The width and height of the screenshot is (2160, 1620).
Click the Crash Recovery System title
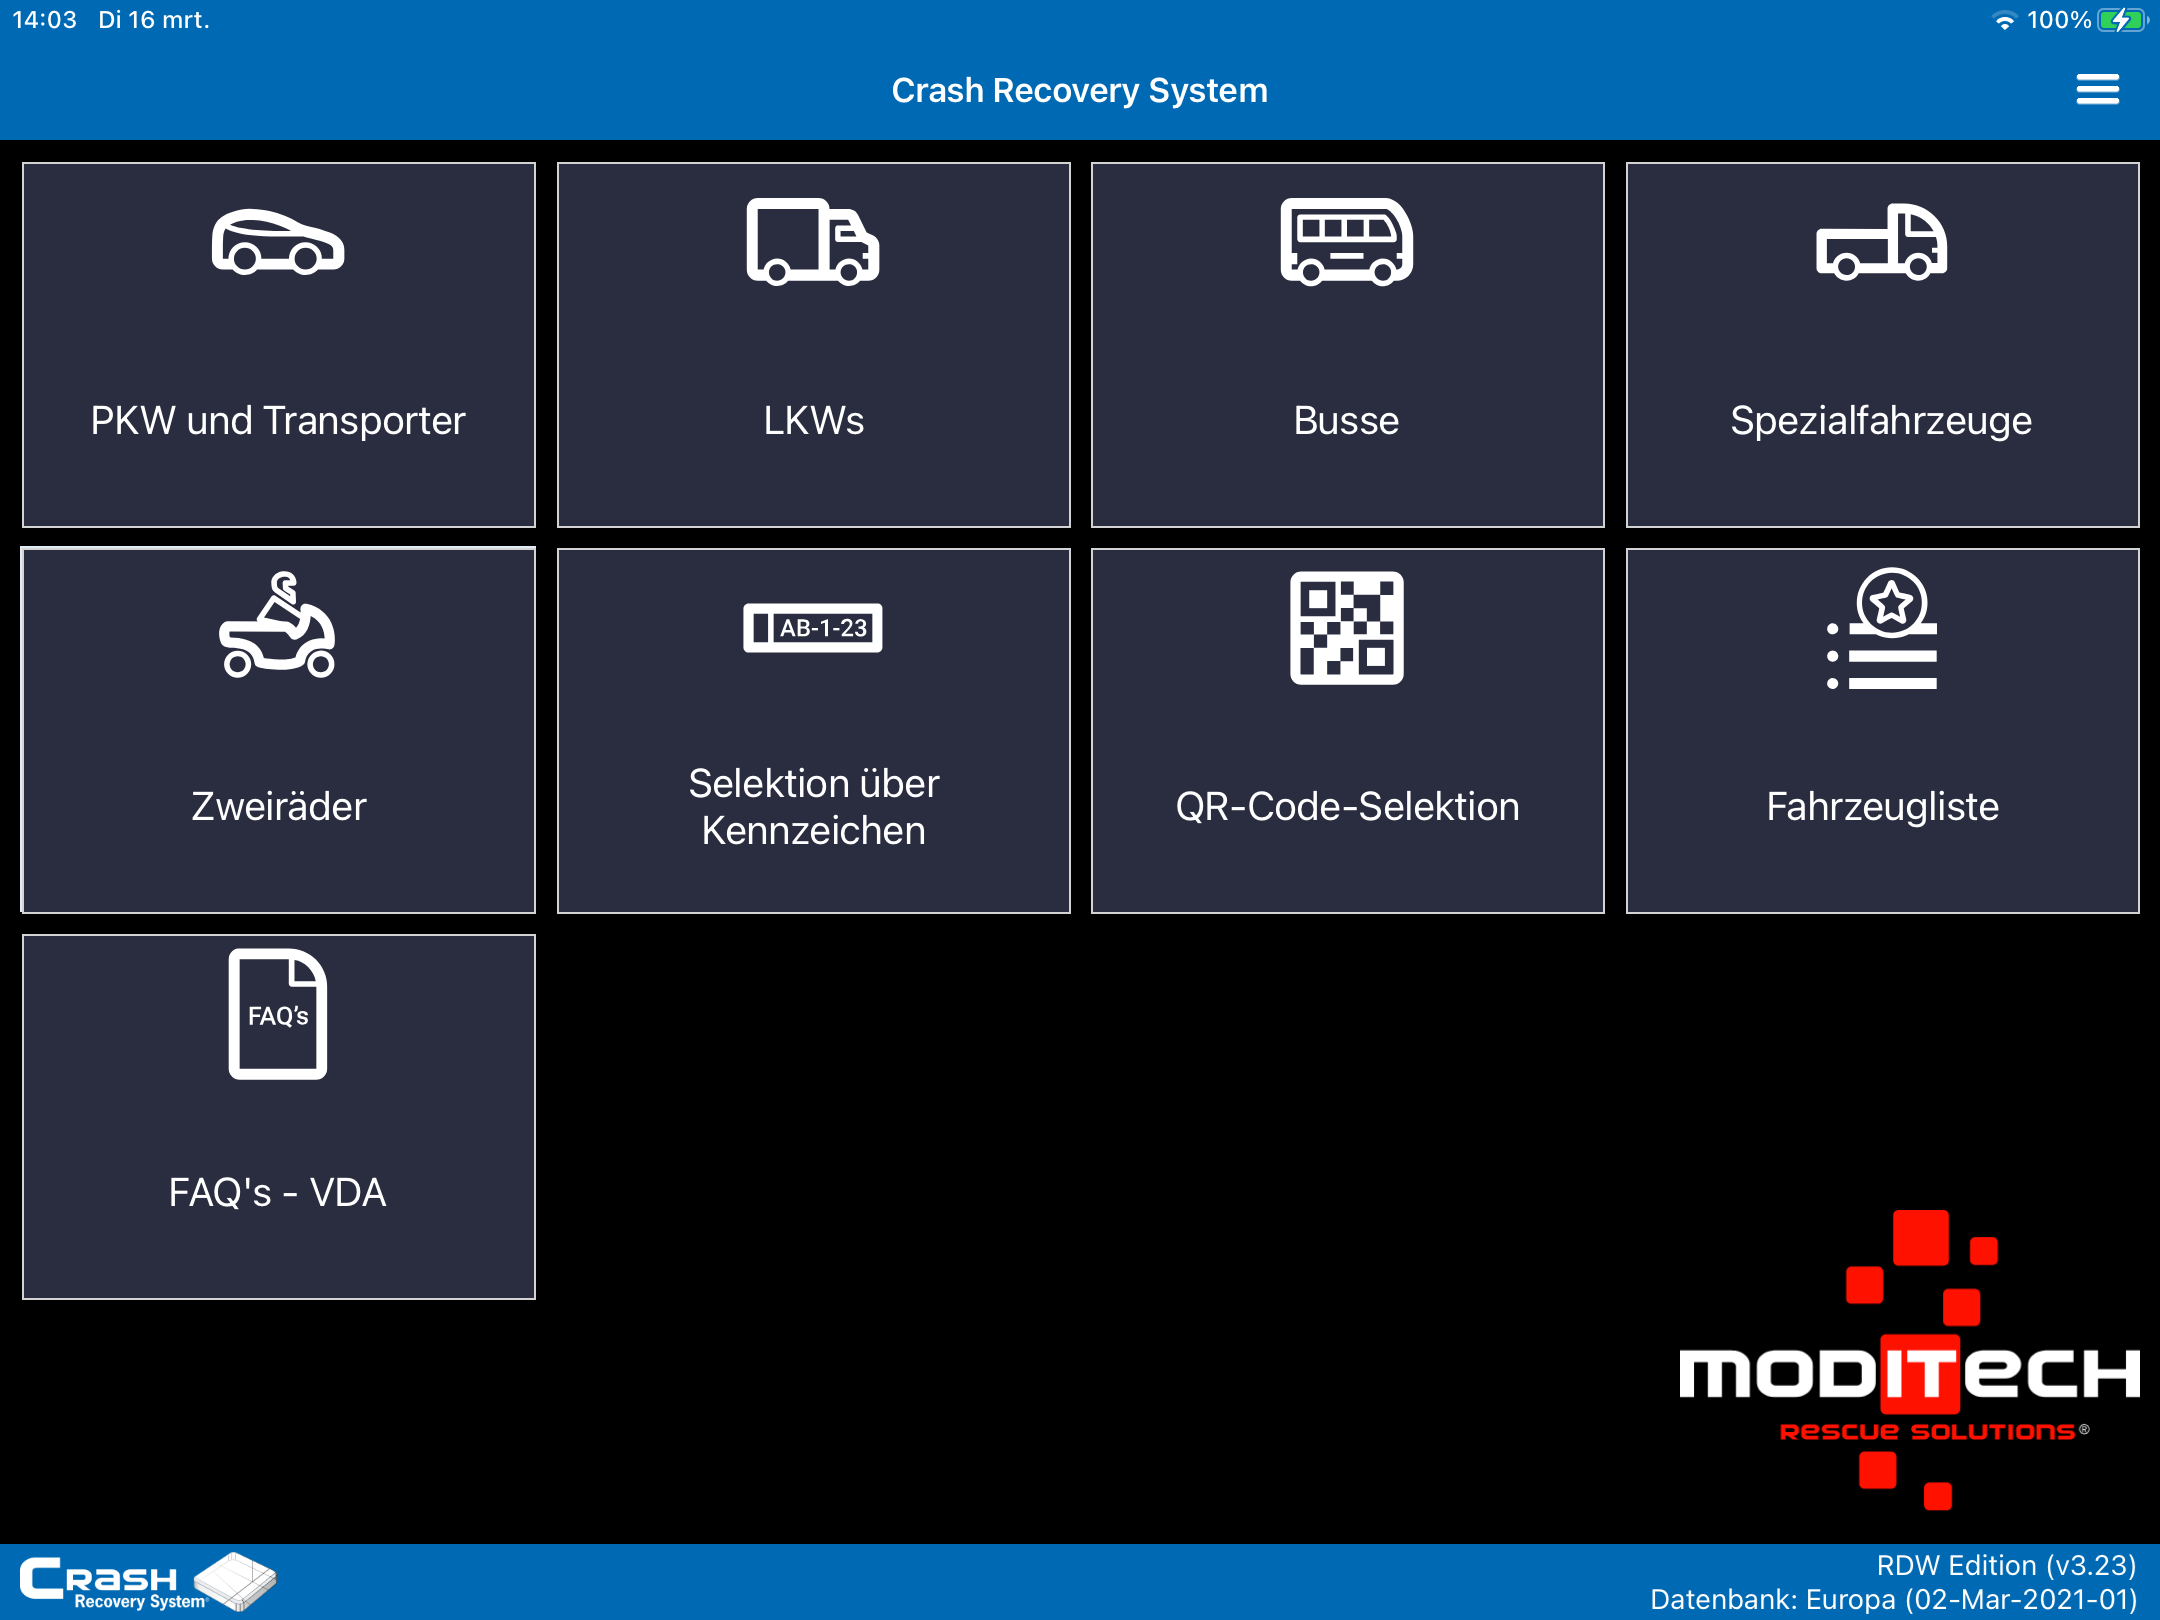coord(1080,90)
